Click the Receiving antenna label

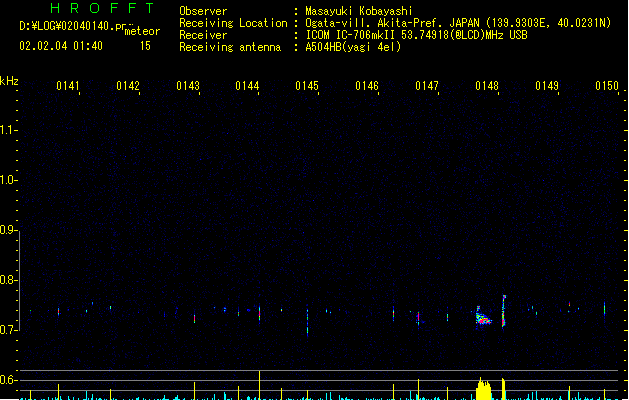click(230, 47)
